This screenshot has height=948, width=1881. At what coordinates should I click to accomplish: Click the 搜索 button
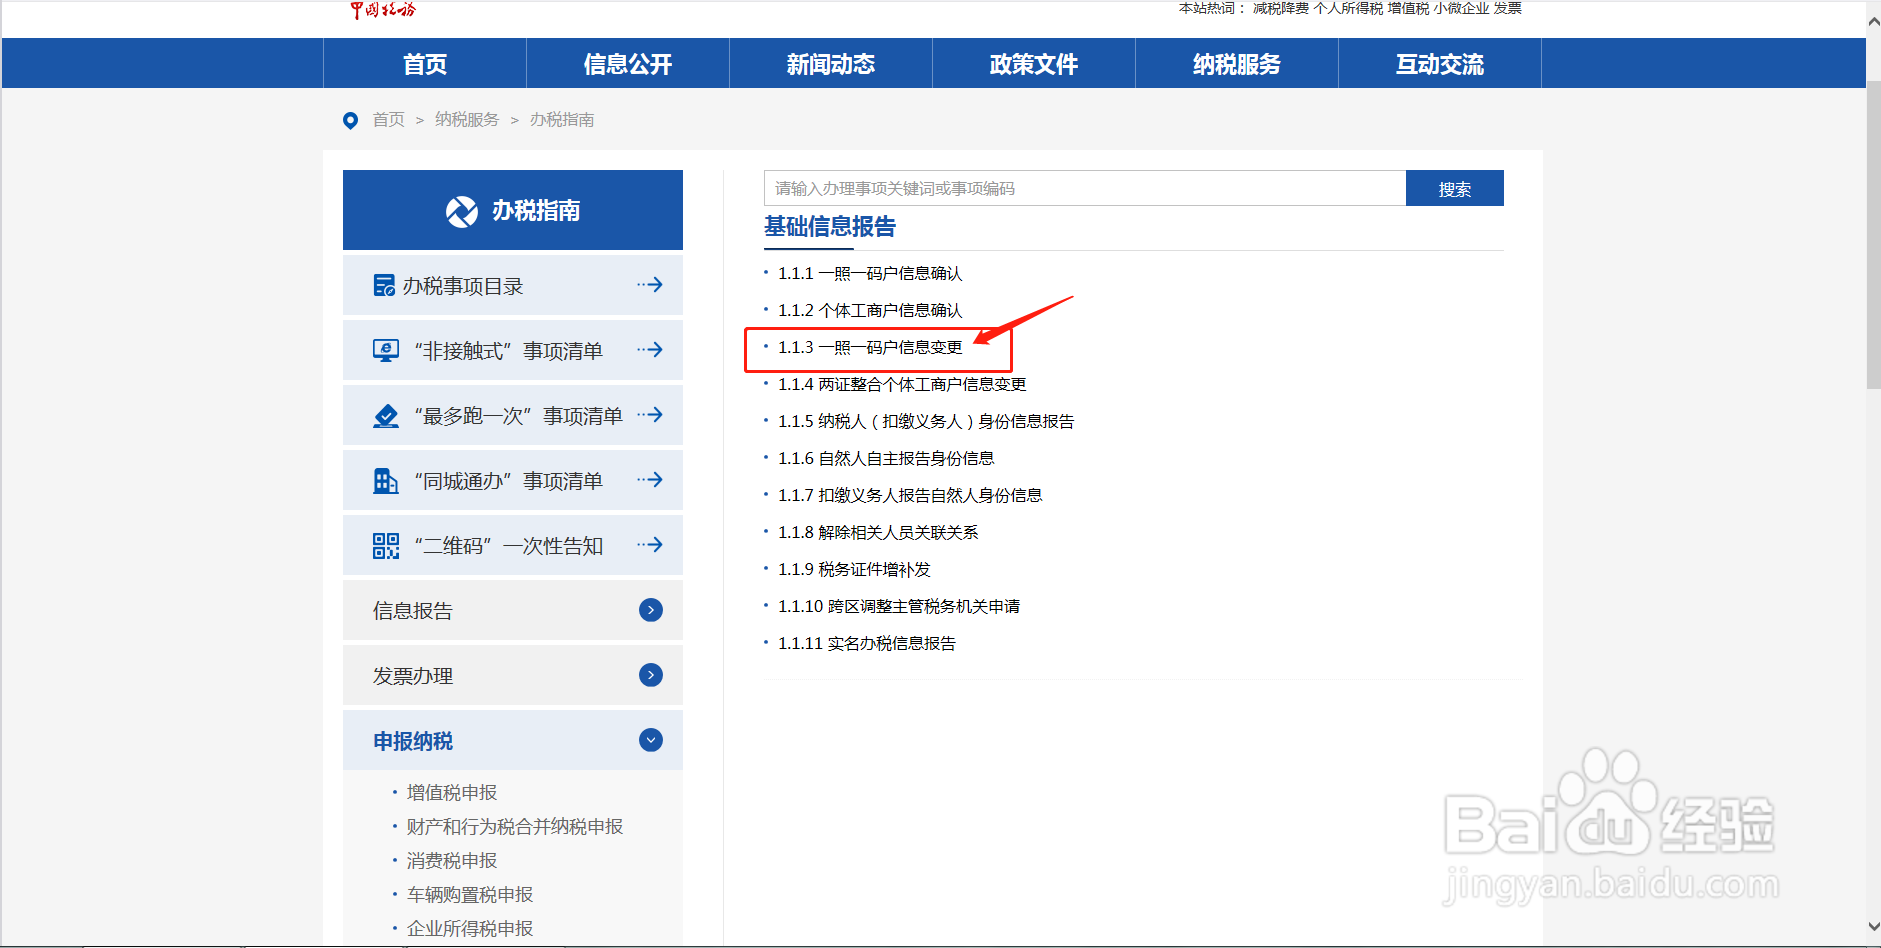tap(1455, 188)
